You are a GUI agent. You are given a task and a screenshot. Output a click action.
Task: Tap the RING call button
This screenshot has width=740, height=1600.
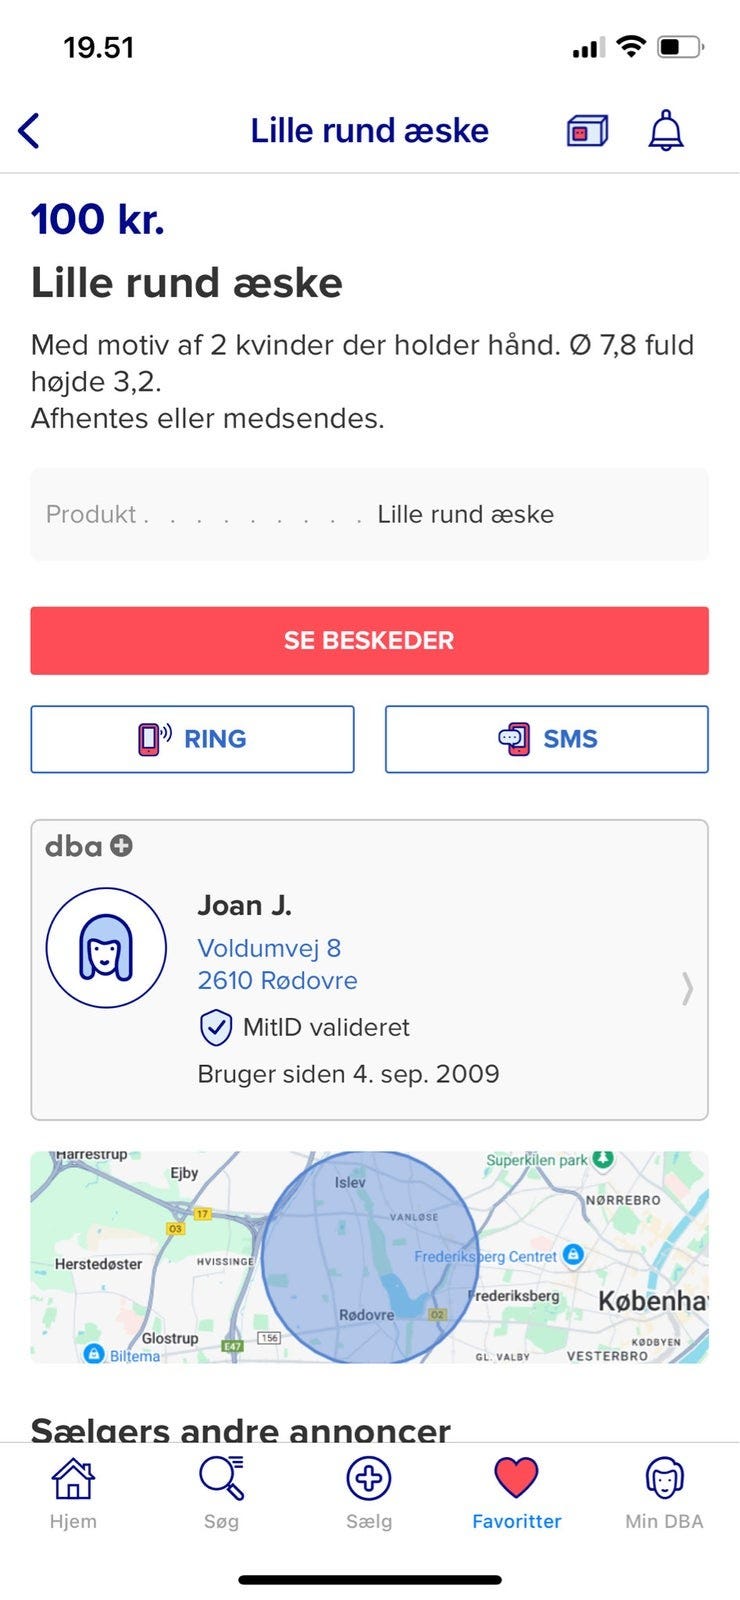192,739
